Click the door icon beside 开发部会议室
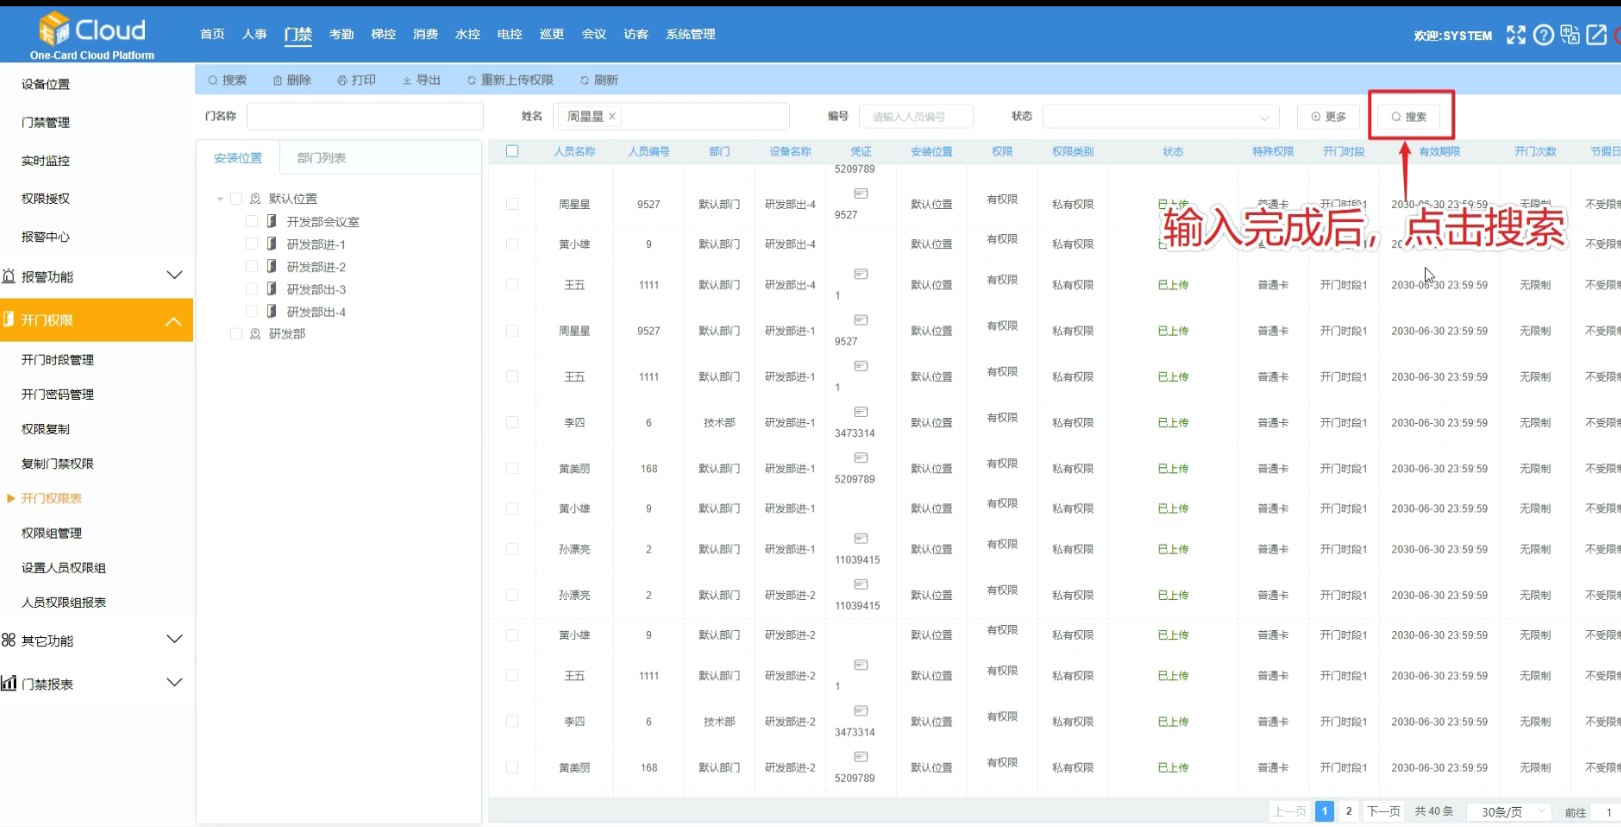This screenshot has width=1621, height=827. click(x=271, y=221)
